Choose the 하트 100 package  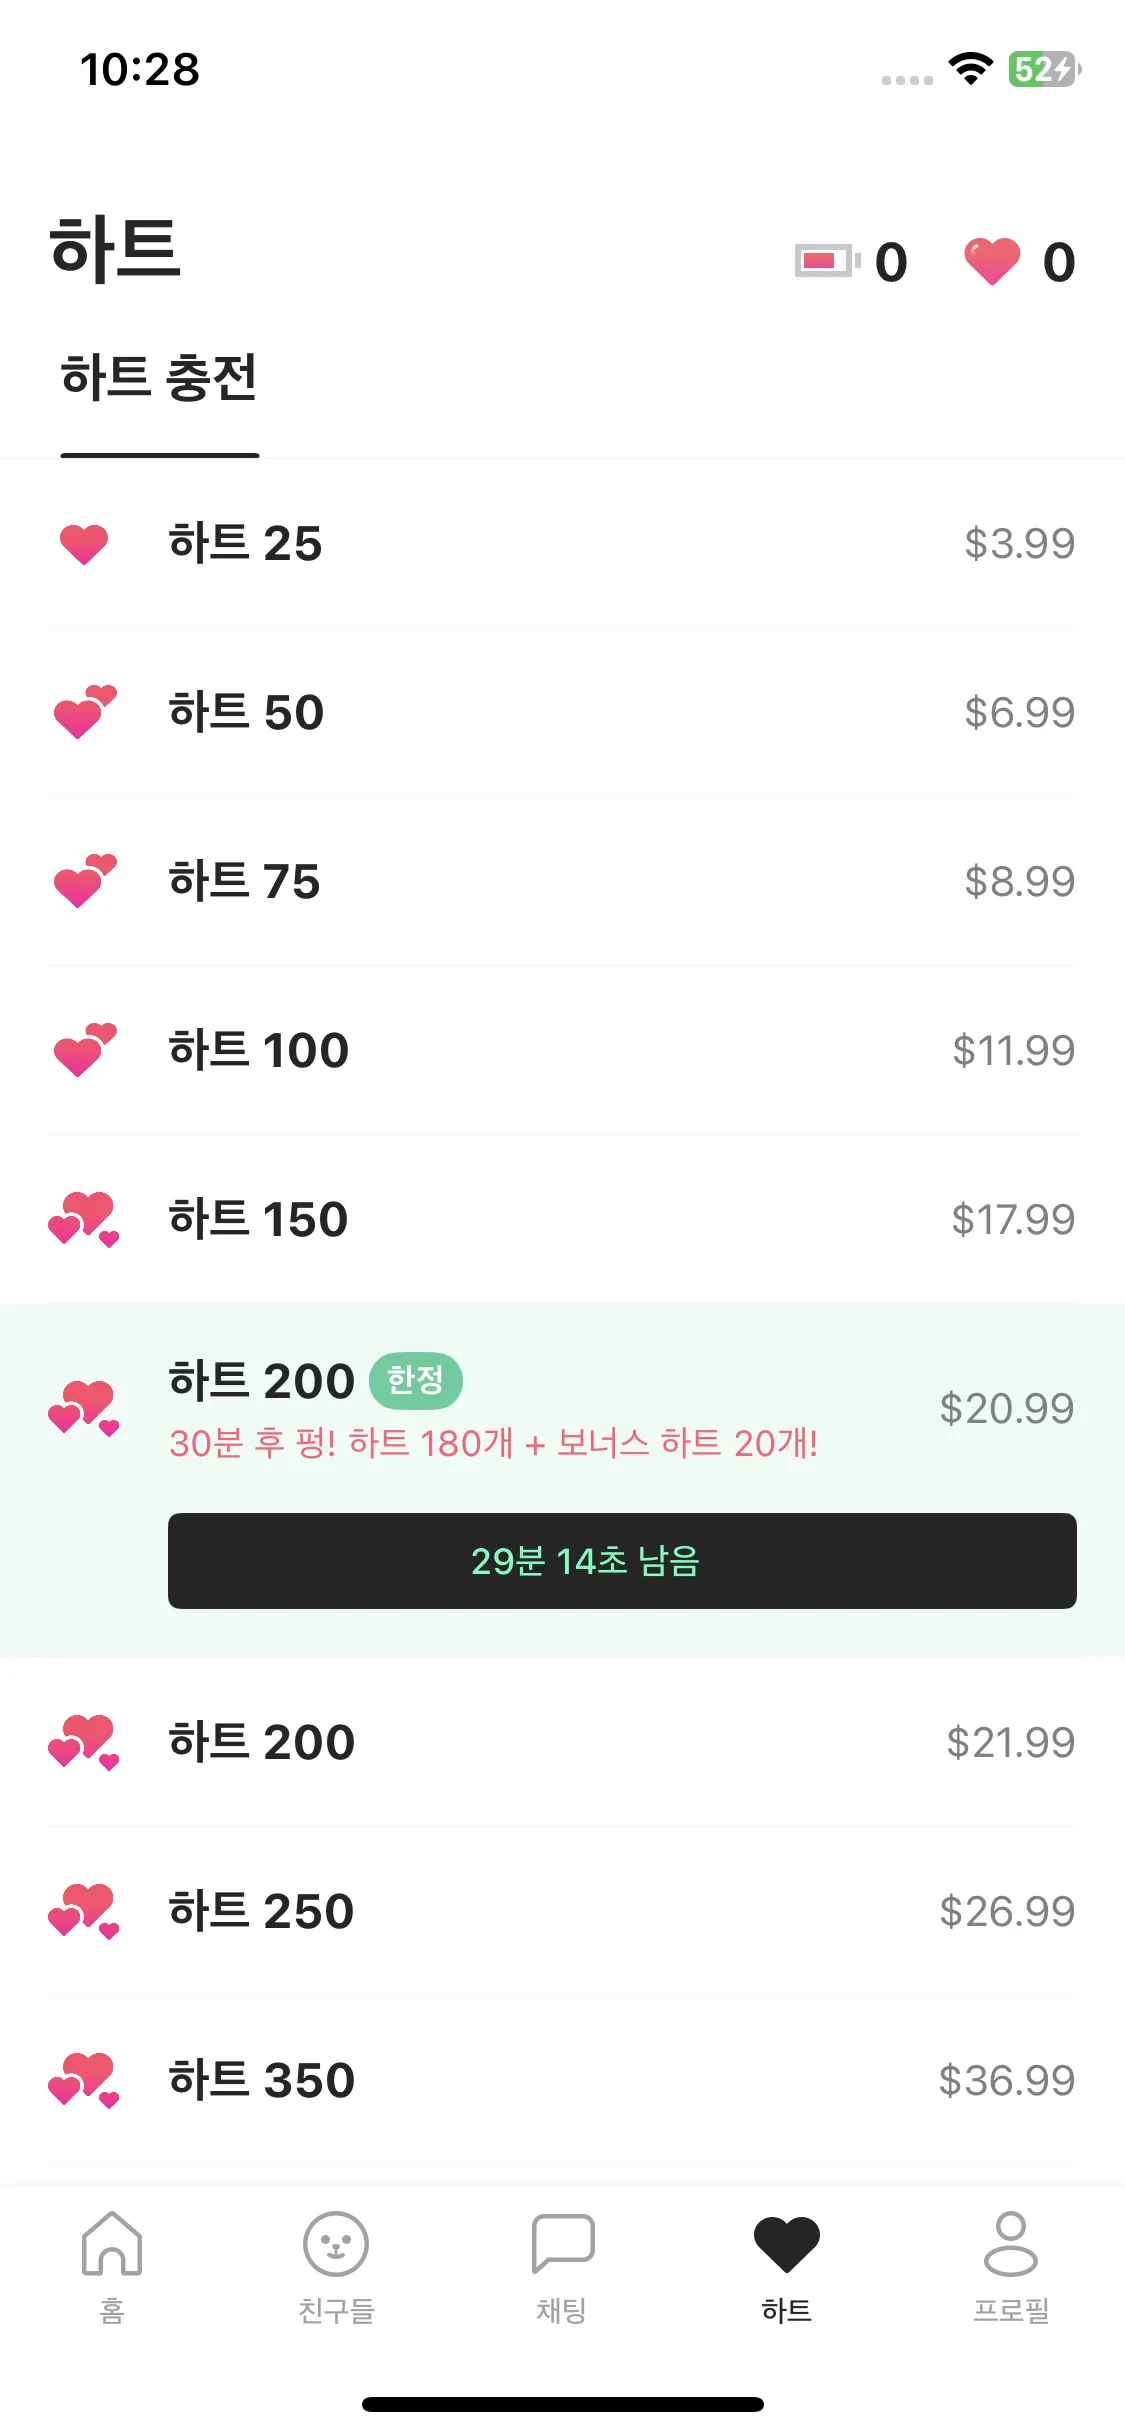562,1051
